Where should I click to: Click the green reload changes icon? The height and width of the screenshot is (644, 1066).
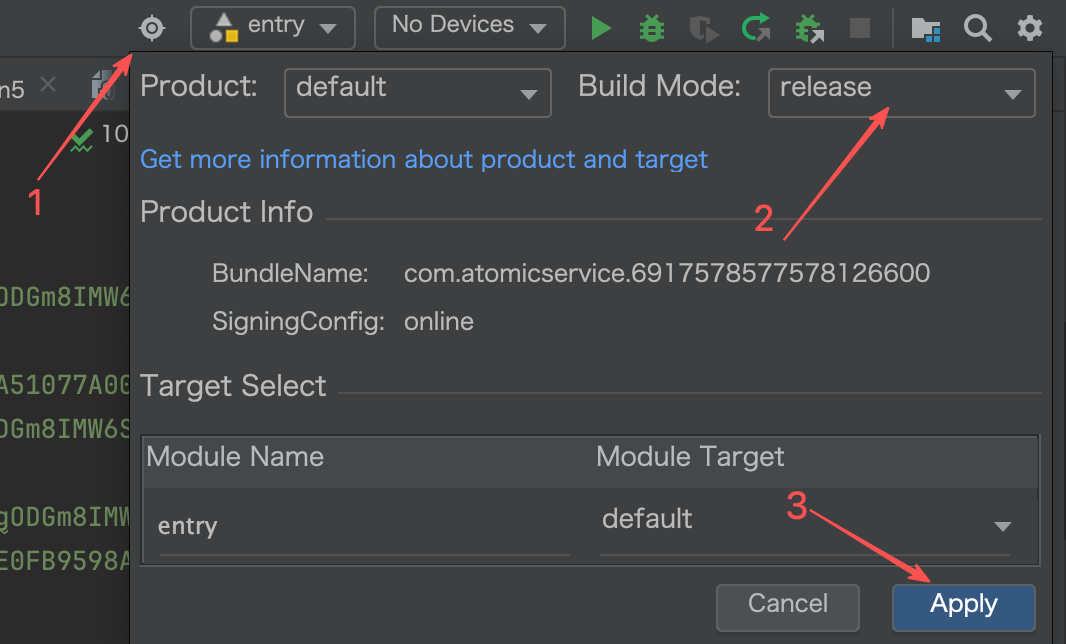(756, 28)
